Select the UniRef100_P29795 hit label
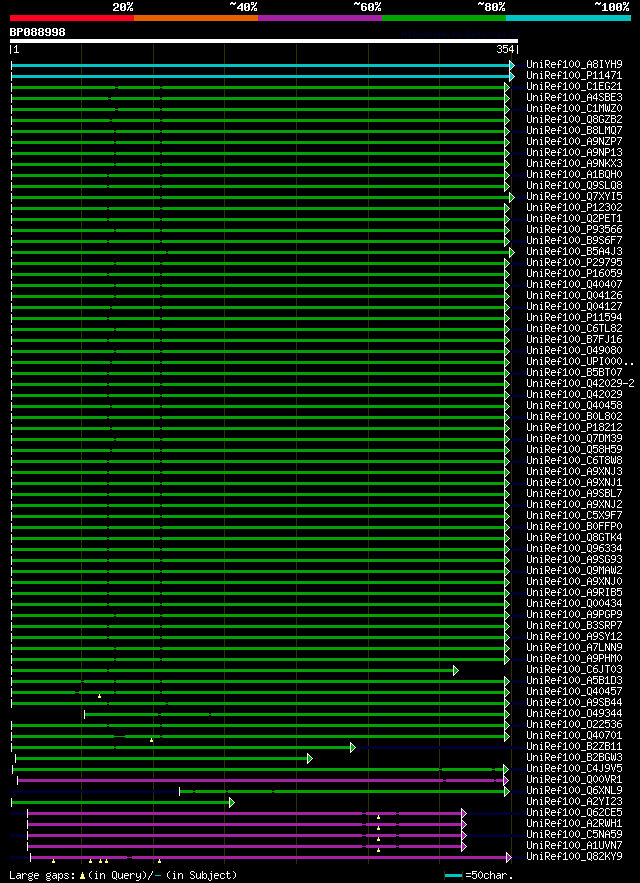 point(574,263)
